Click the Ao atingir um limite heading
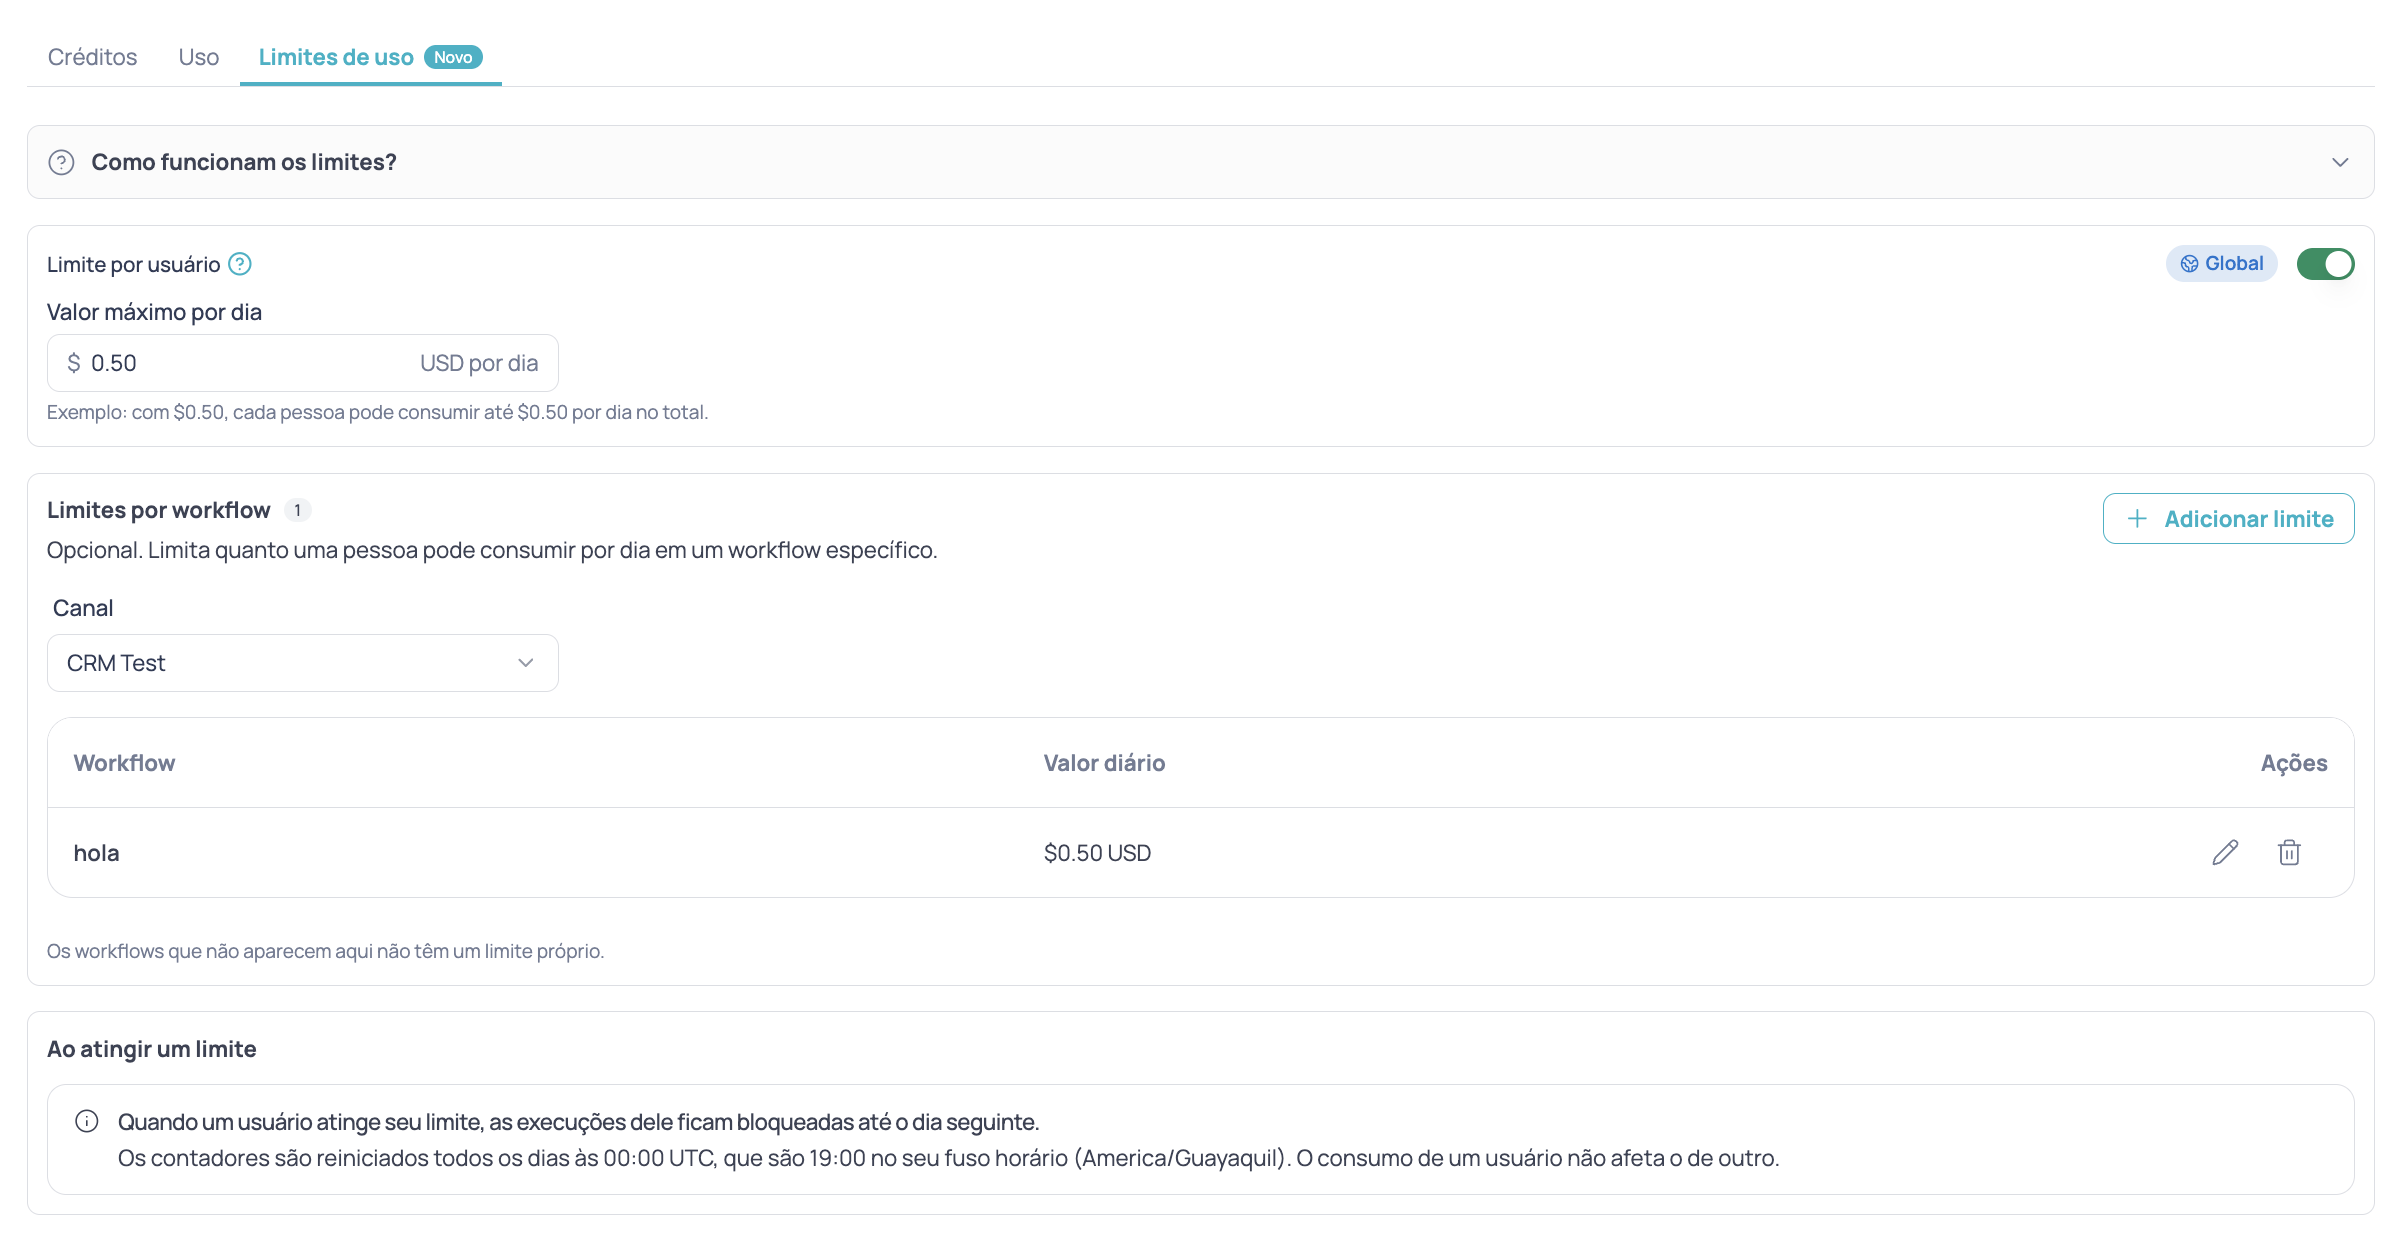The width and height of the screenshot is (2404, 1260). click(152, 1049)
